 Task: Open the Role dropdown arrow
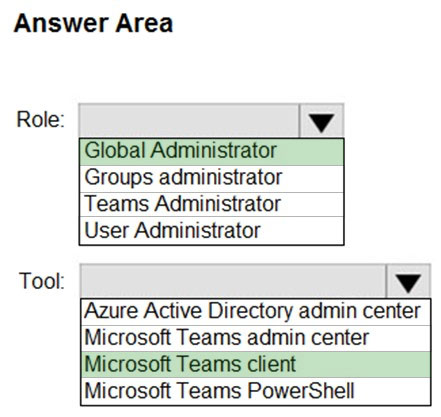pos(321,121)
